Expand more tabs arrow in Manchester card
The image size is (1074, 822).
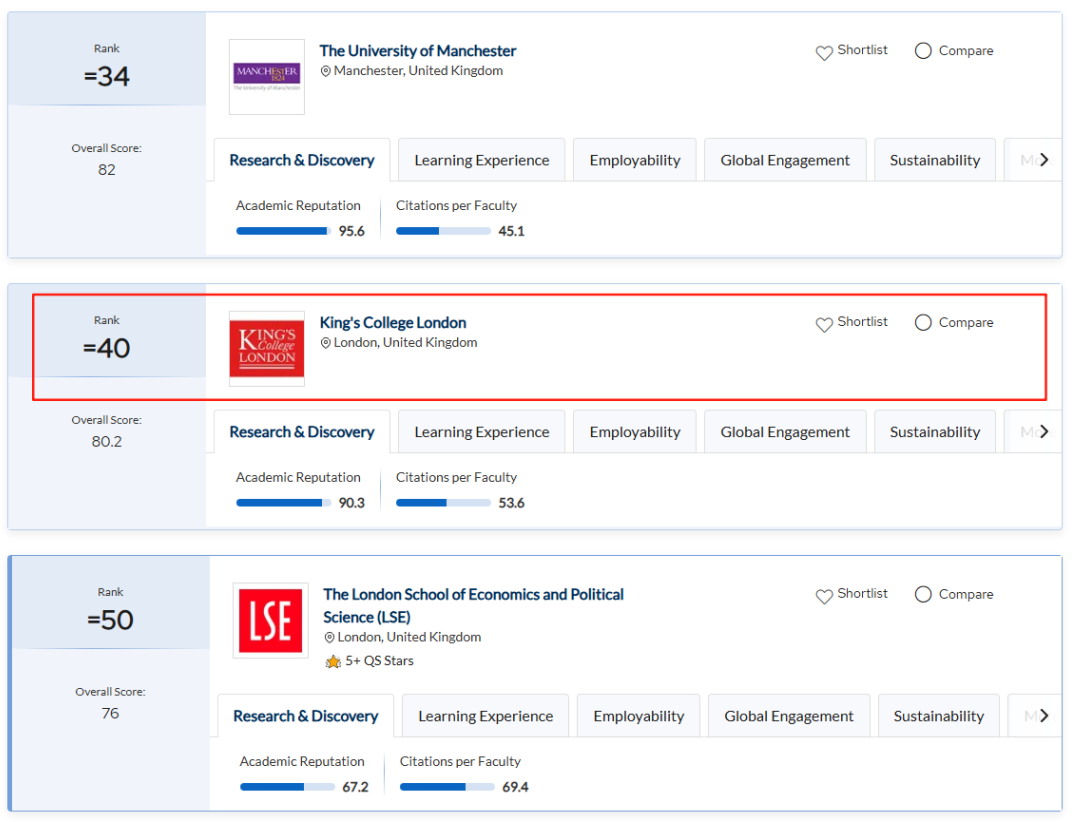coord(1043,160)
